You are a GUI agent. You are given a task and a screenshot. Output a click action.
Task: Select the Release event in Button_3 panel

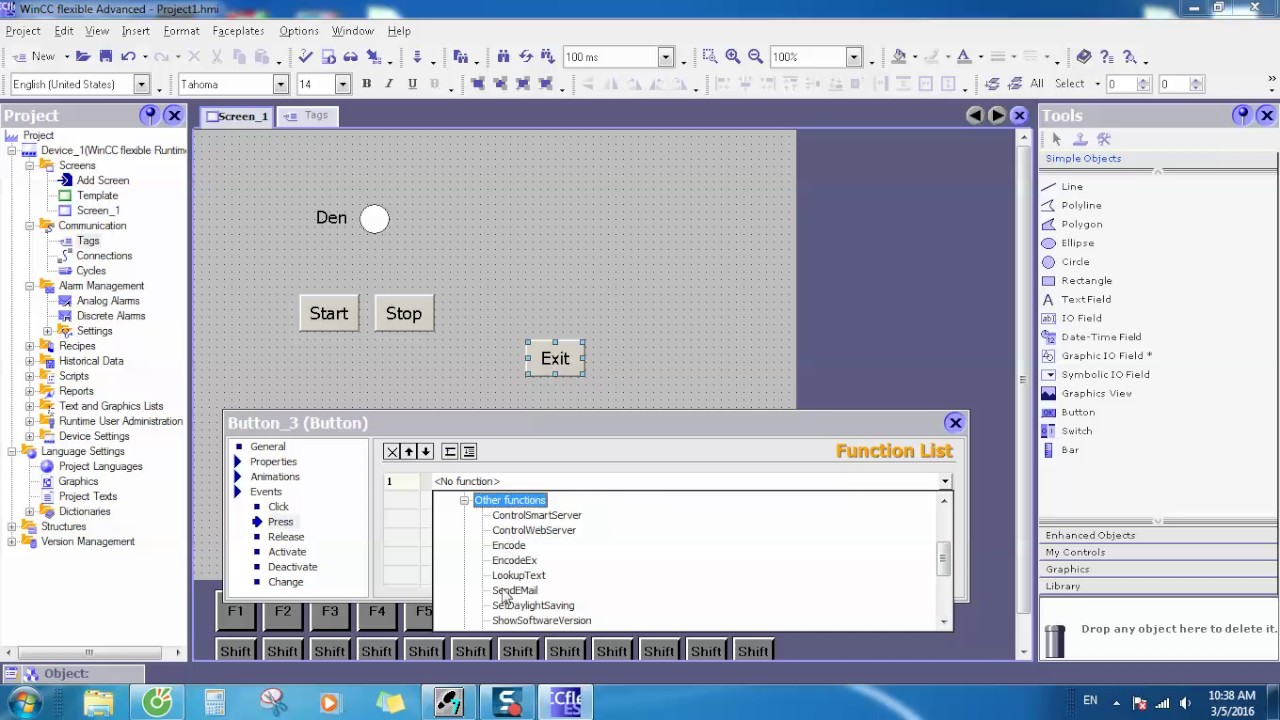tap(286, 537)
